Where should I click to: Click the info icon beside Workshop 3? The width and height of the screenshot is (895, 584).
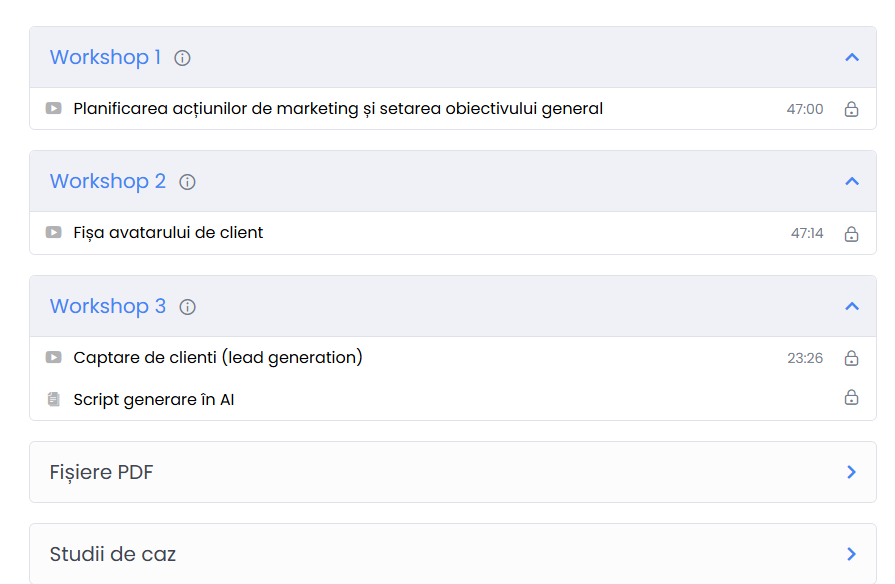point(187,307)
